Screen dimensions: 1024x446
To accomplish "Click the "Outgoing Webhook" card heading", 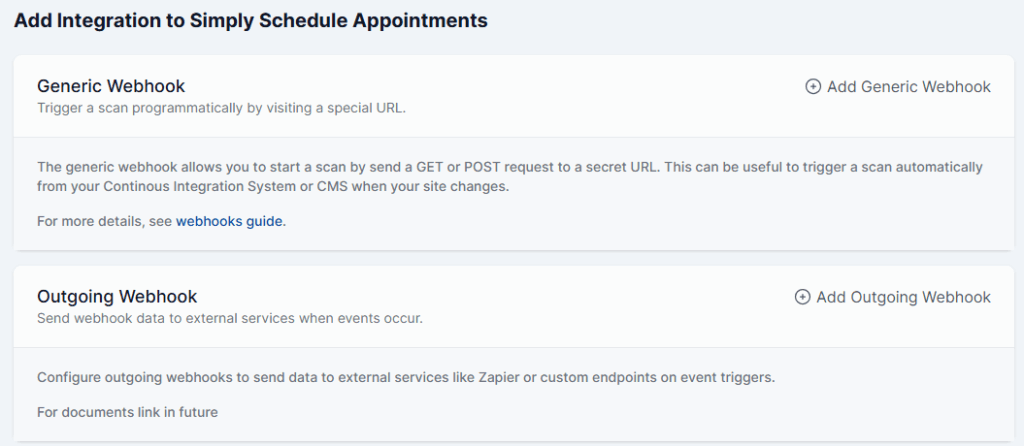I will (117, 296).
